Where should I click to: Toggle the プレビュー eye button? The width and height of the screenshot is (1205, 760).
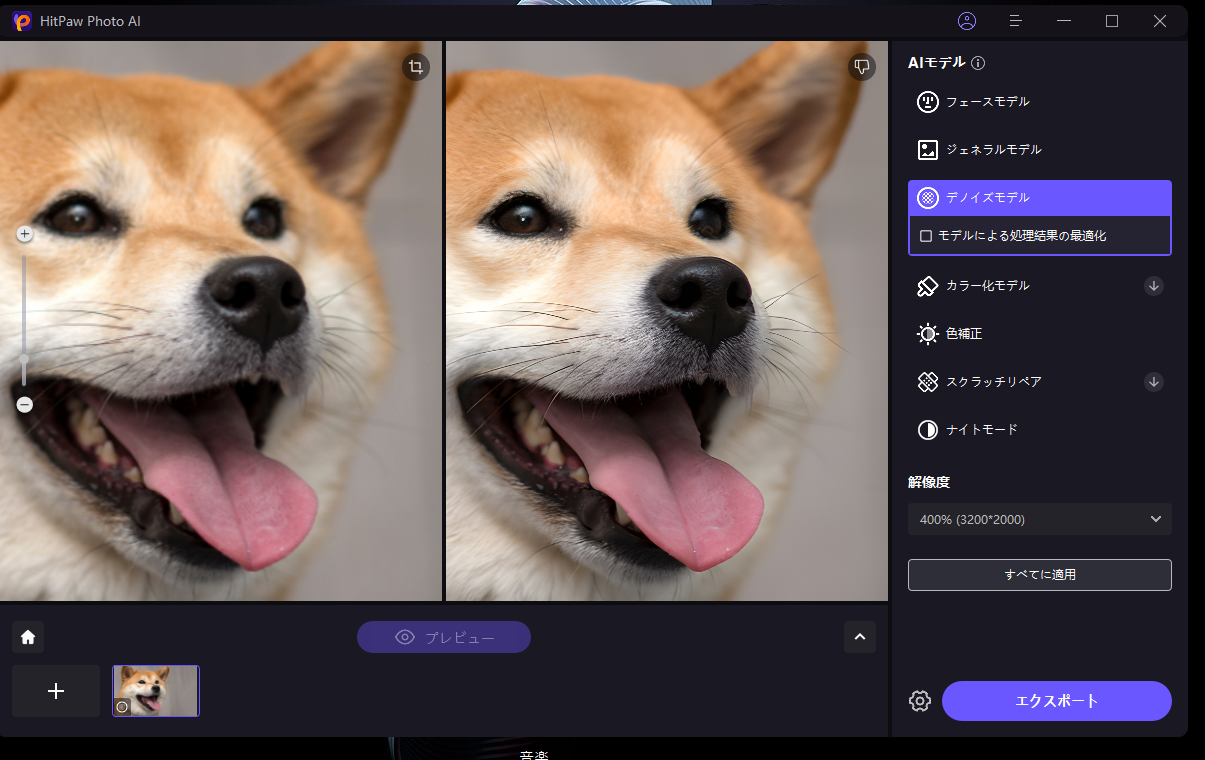443,637
